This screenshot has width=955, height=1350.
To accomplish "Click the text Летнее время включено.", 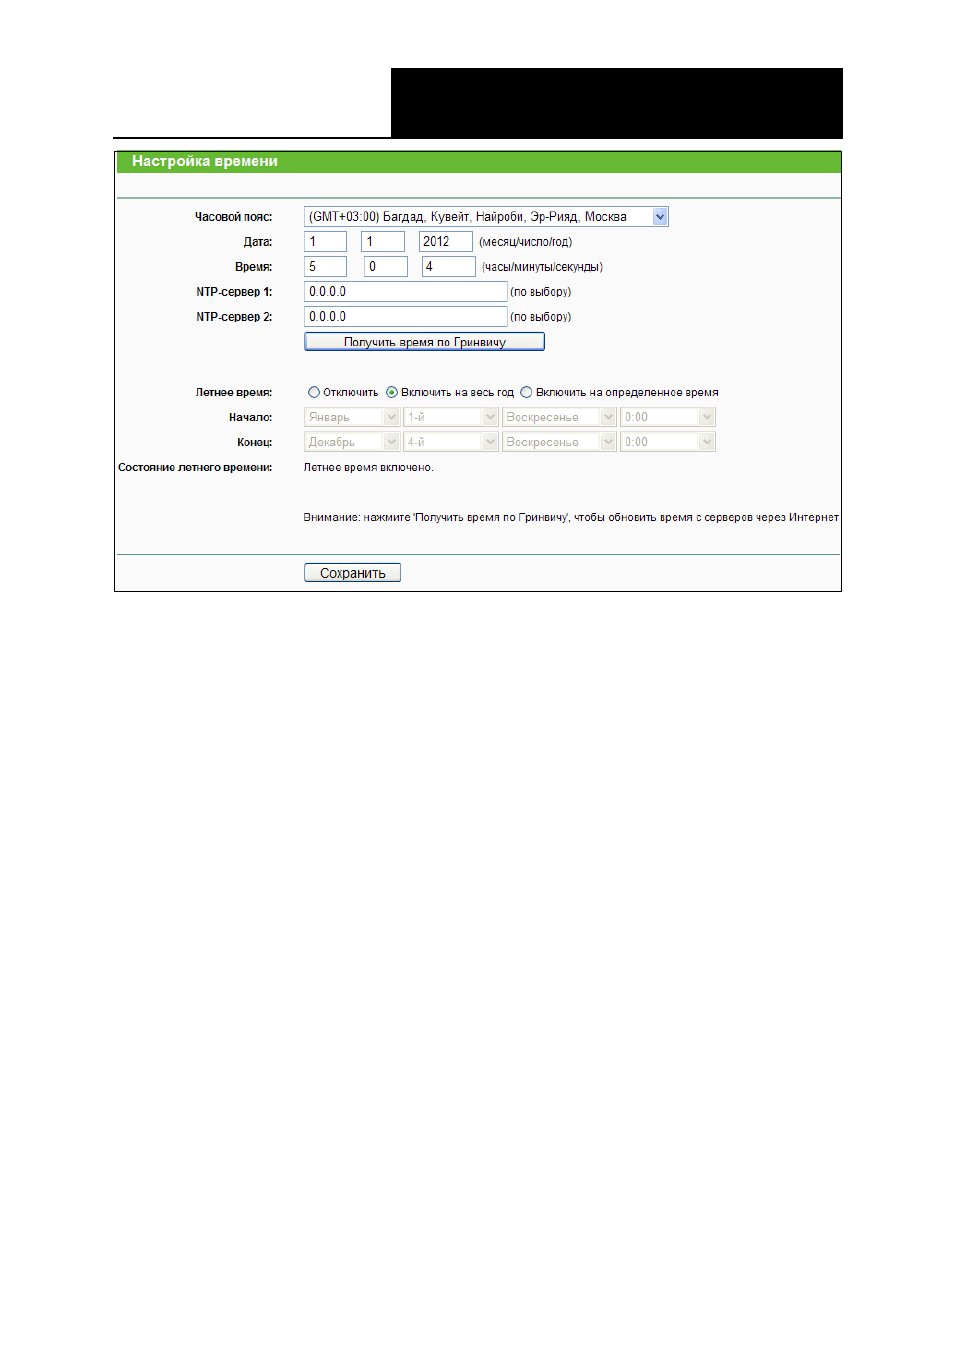I will point(368,468).
